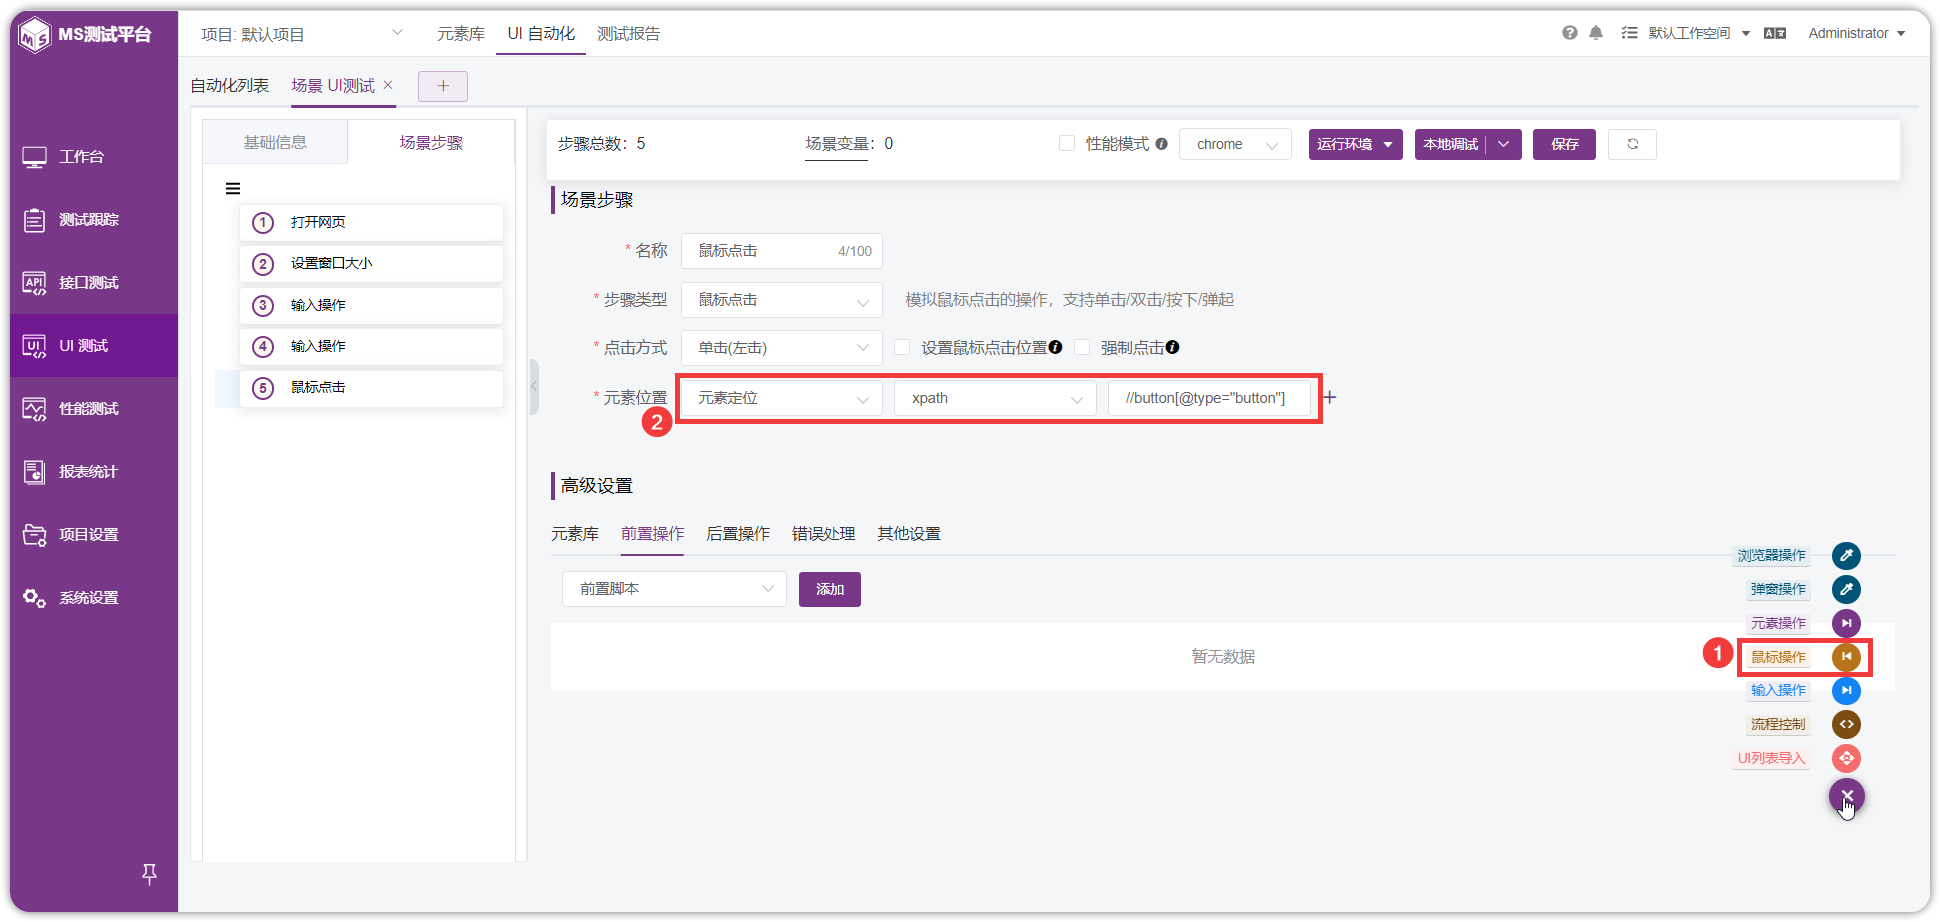Click the 弹窗操作 round icon

(x=1846, y=589)
